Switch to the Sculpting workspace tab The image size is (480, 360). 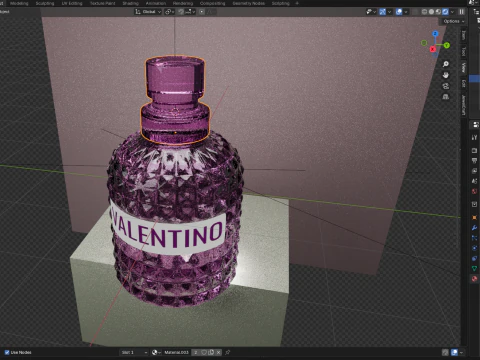pyautogui.click(x=45, y=3)
